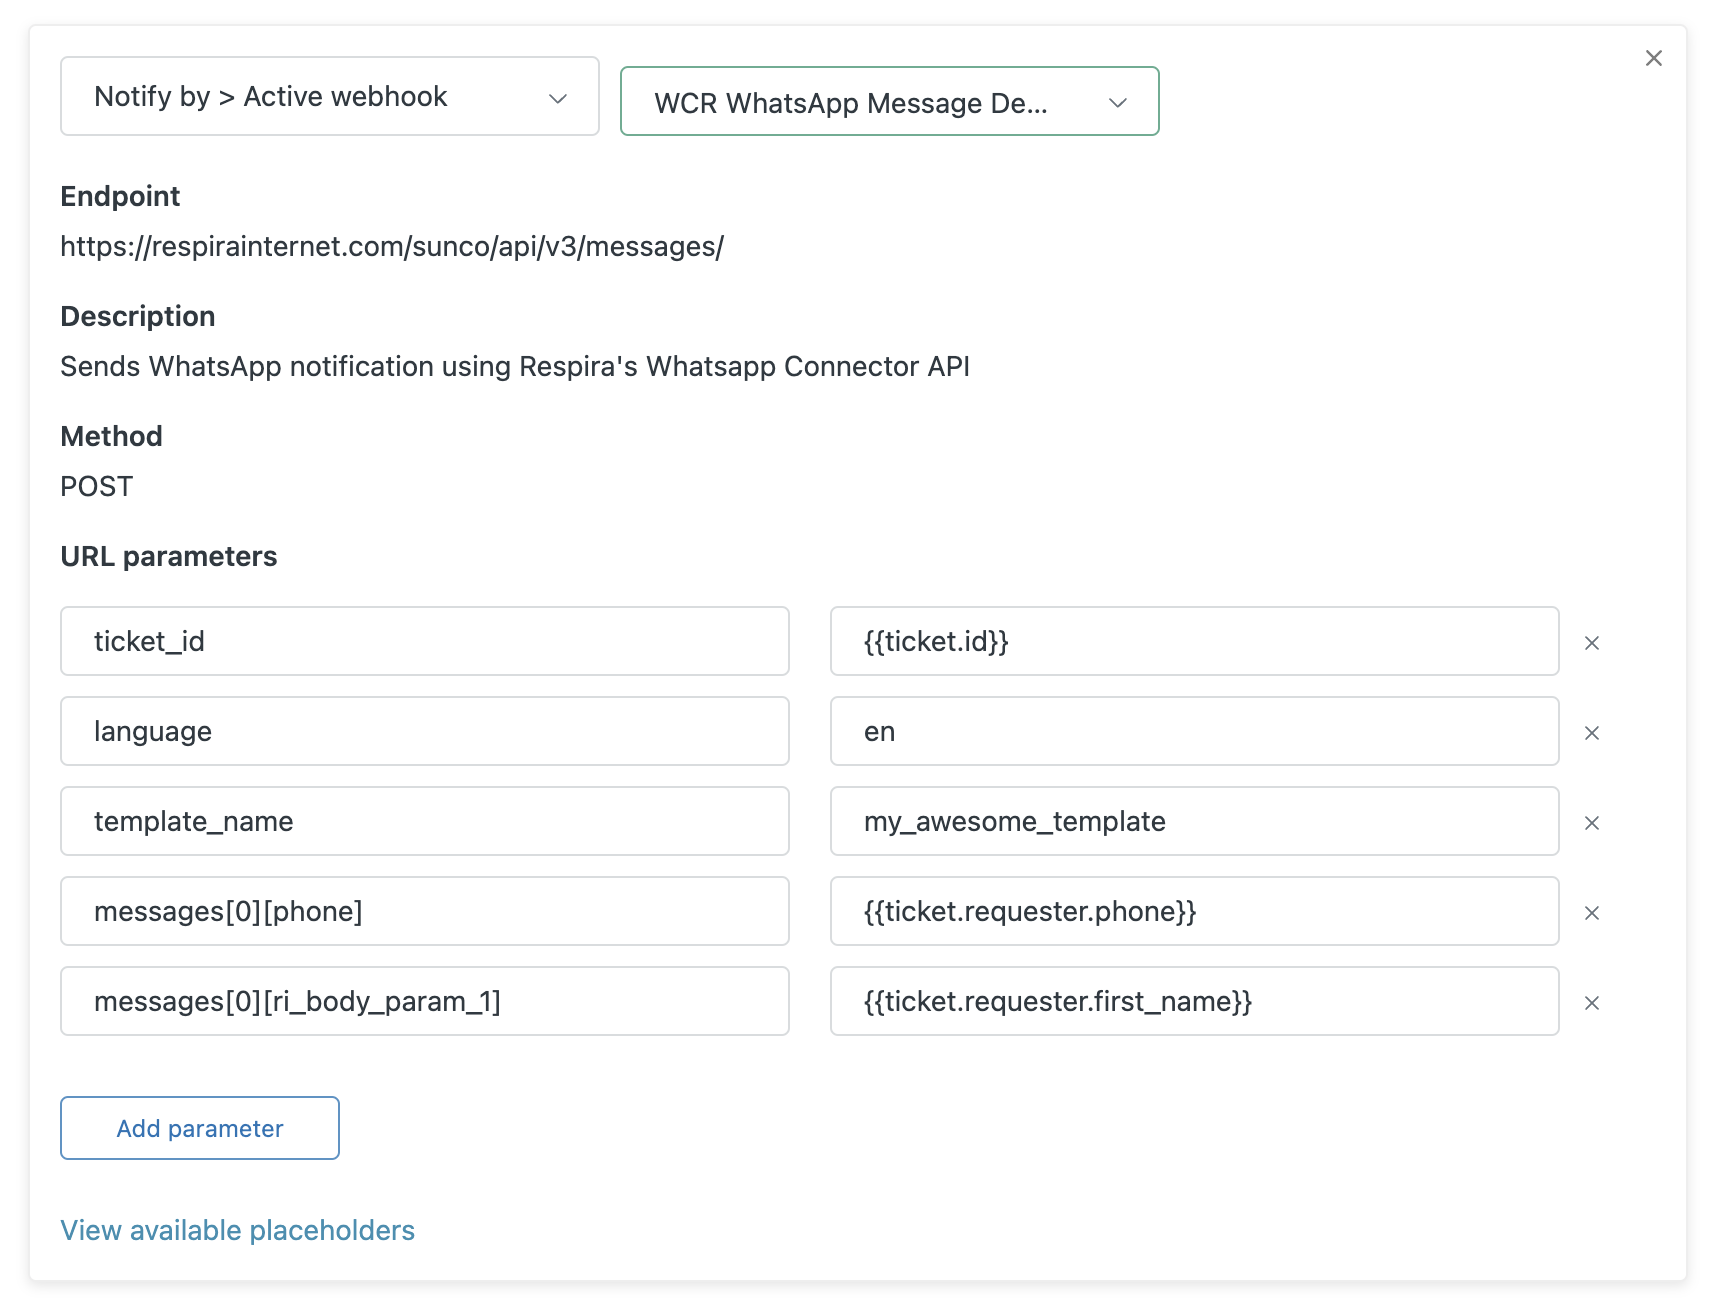The height and width of the screenshot is (1314, 1712).
Task: Focus the template_name key field
Action: (424, 821)
